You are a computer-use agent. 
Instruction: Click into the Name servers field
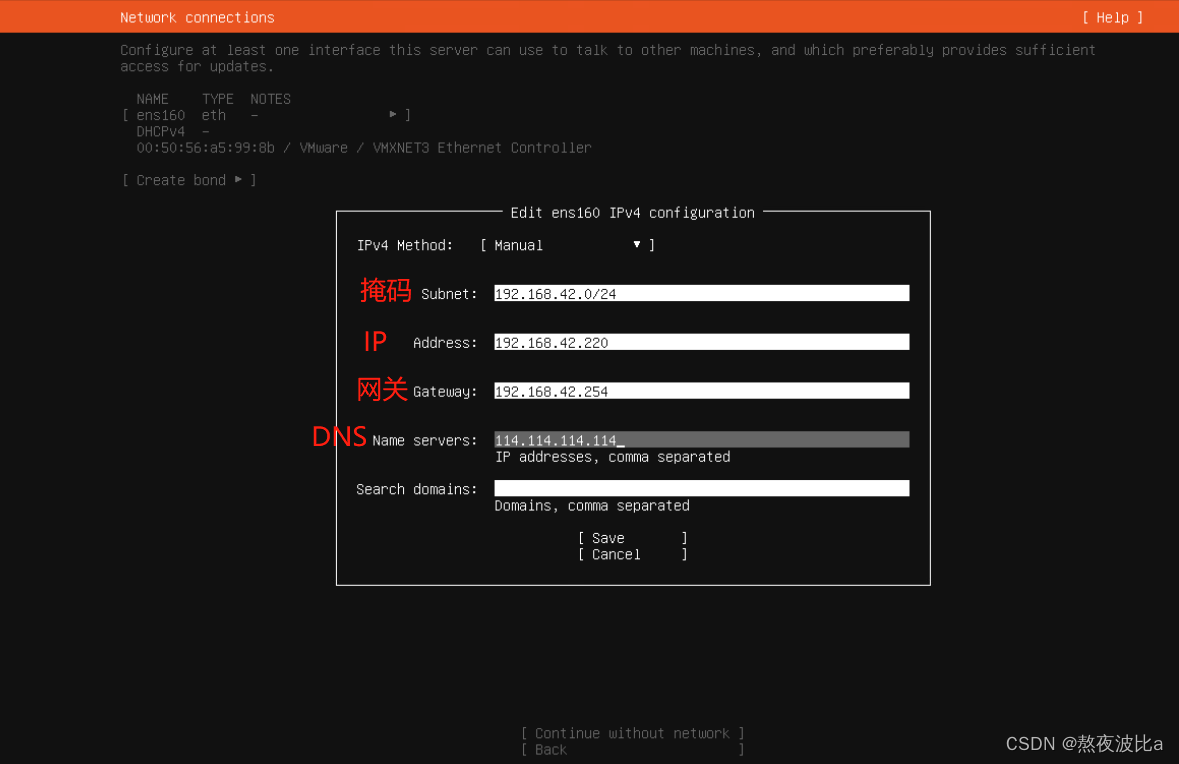(x=701, y=440)
